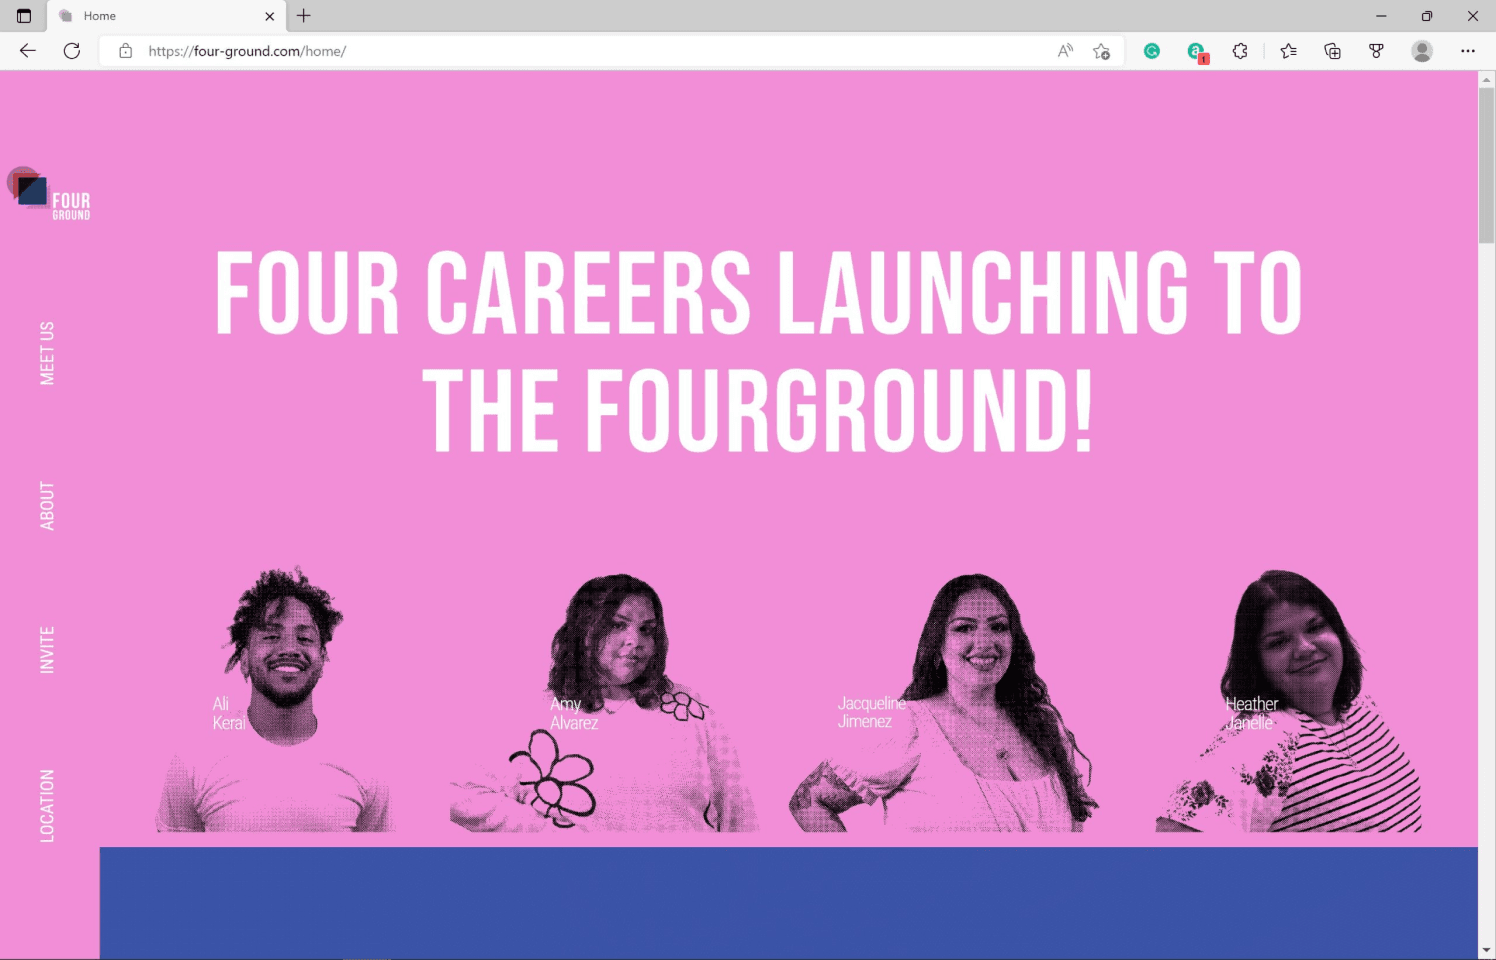
Task: Open the tab actions menu
Action: [x=24, y=16]
